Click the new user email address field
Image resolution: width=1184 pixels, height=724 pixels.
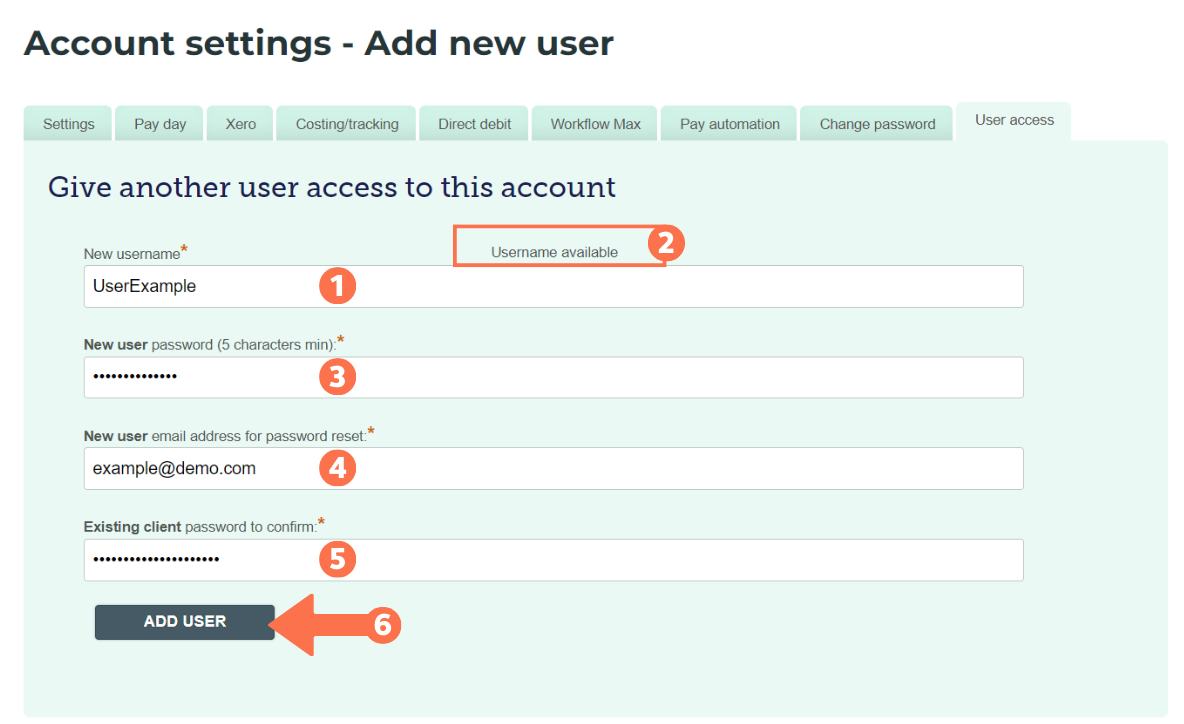point(500,468)
